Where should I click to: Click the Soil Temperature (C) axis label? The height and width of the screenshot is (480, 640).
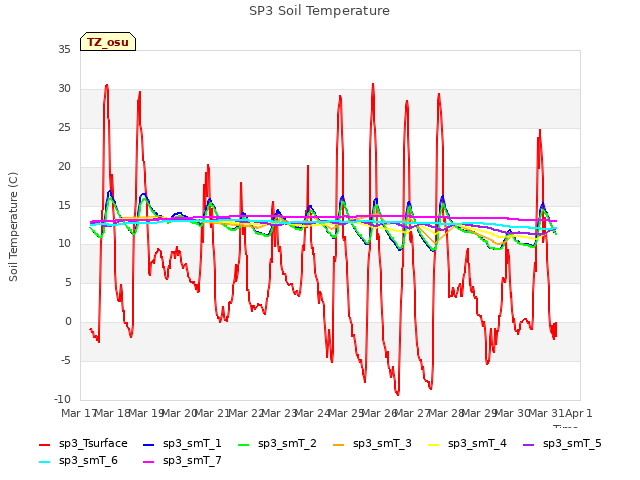point(13,227)
